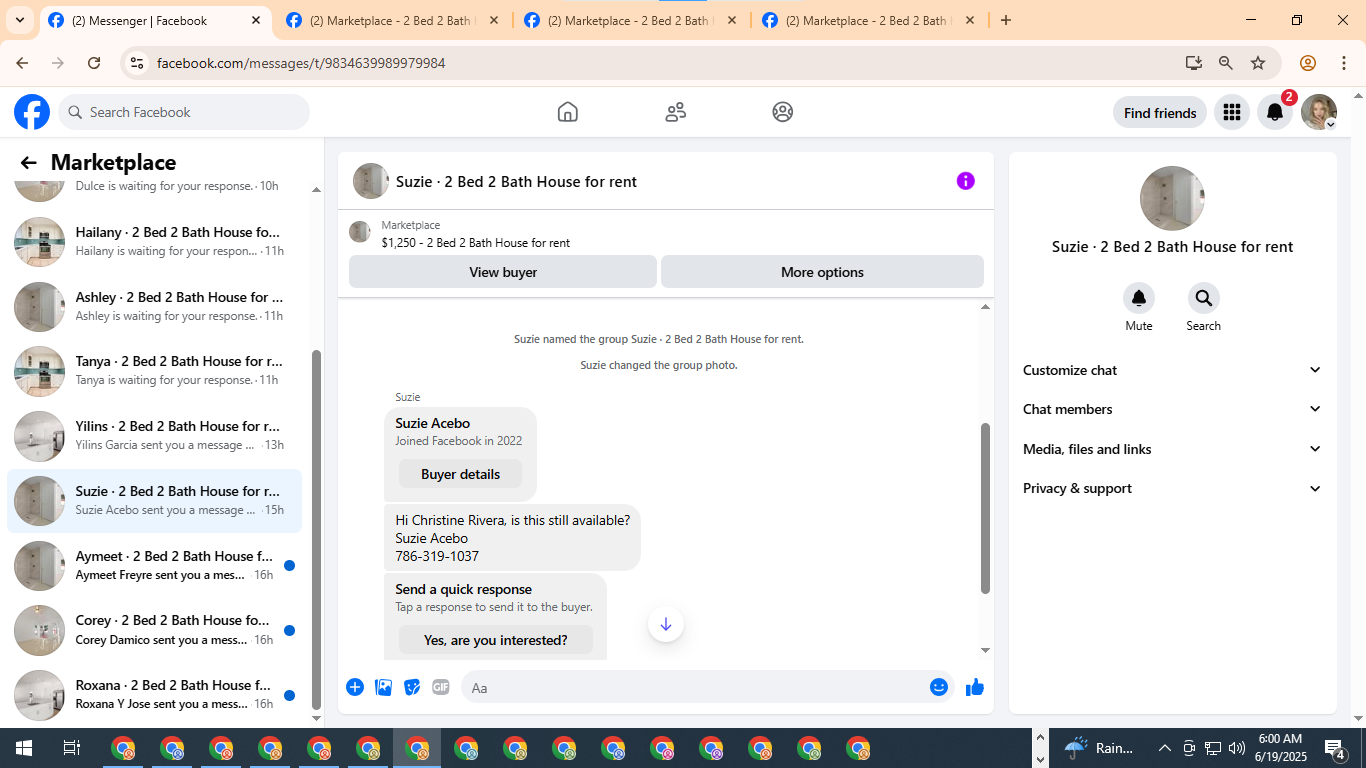The width and height of the screenshot is (1366, 768).
Task: Switch to the fourth Chrome tab, a Marketplace listing
Action: (x=868, y=21)
